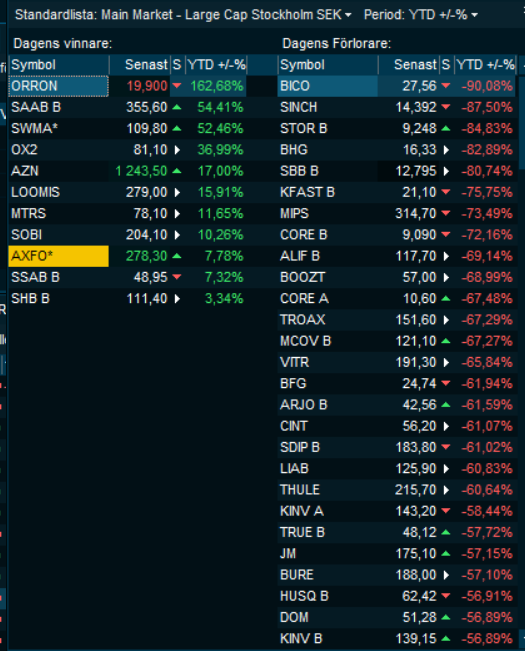Select the MTRS symbol
Viewport: 525px width, 651px height.
point(28,213)
